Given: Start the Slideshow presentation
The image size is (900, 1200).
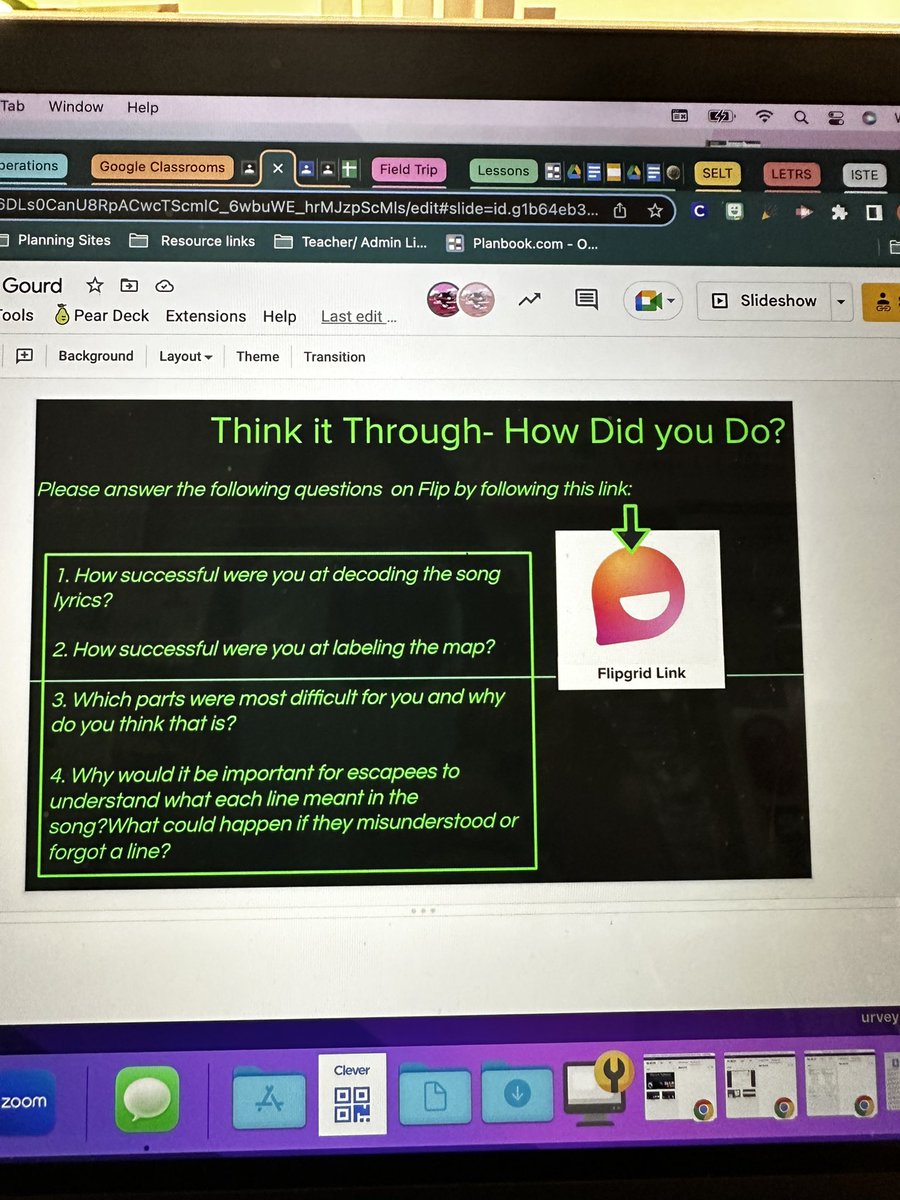Looking at the screenshot, I should tap(764, 300).
